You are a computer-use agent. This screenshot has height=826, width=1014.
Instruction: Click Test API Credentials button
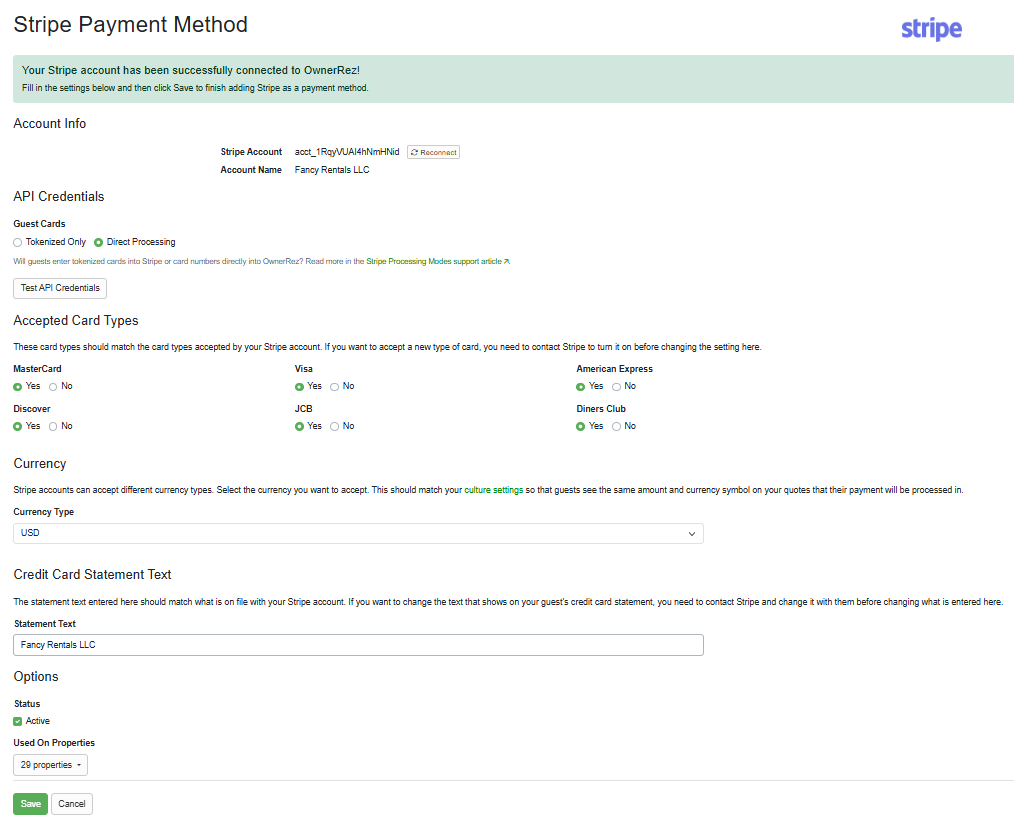click(x=59, y=288)
